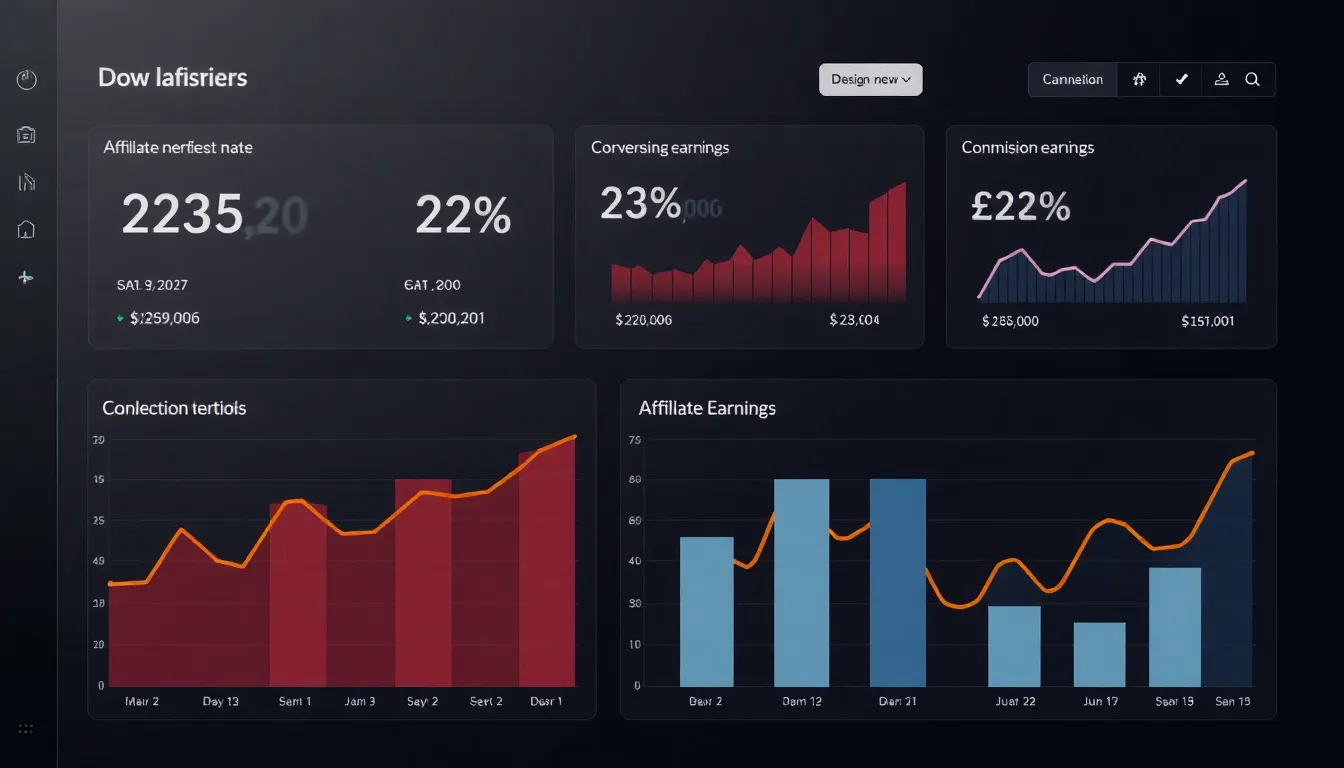Open the $259,006 earnings link
This screenshot has width=1344, height=768.
(163, 318)
